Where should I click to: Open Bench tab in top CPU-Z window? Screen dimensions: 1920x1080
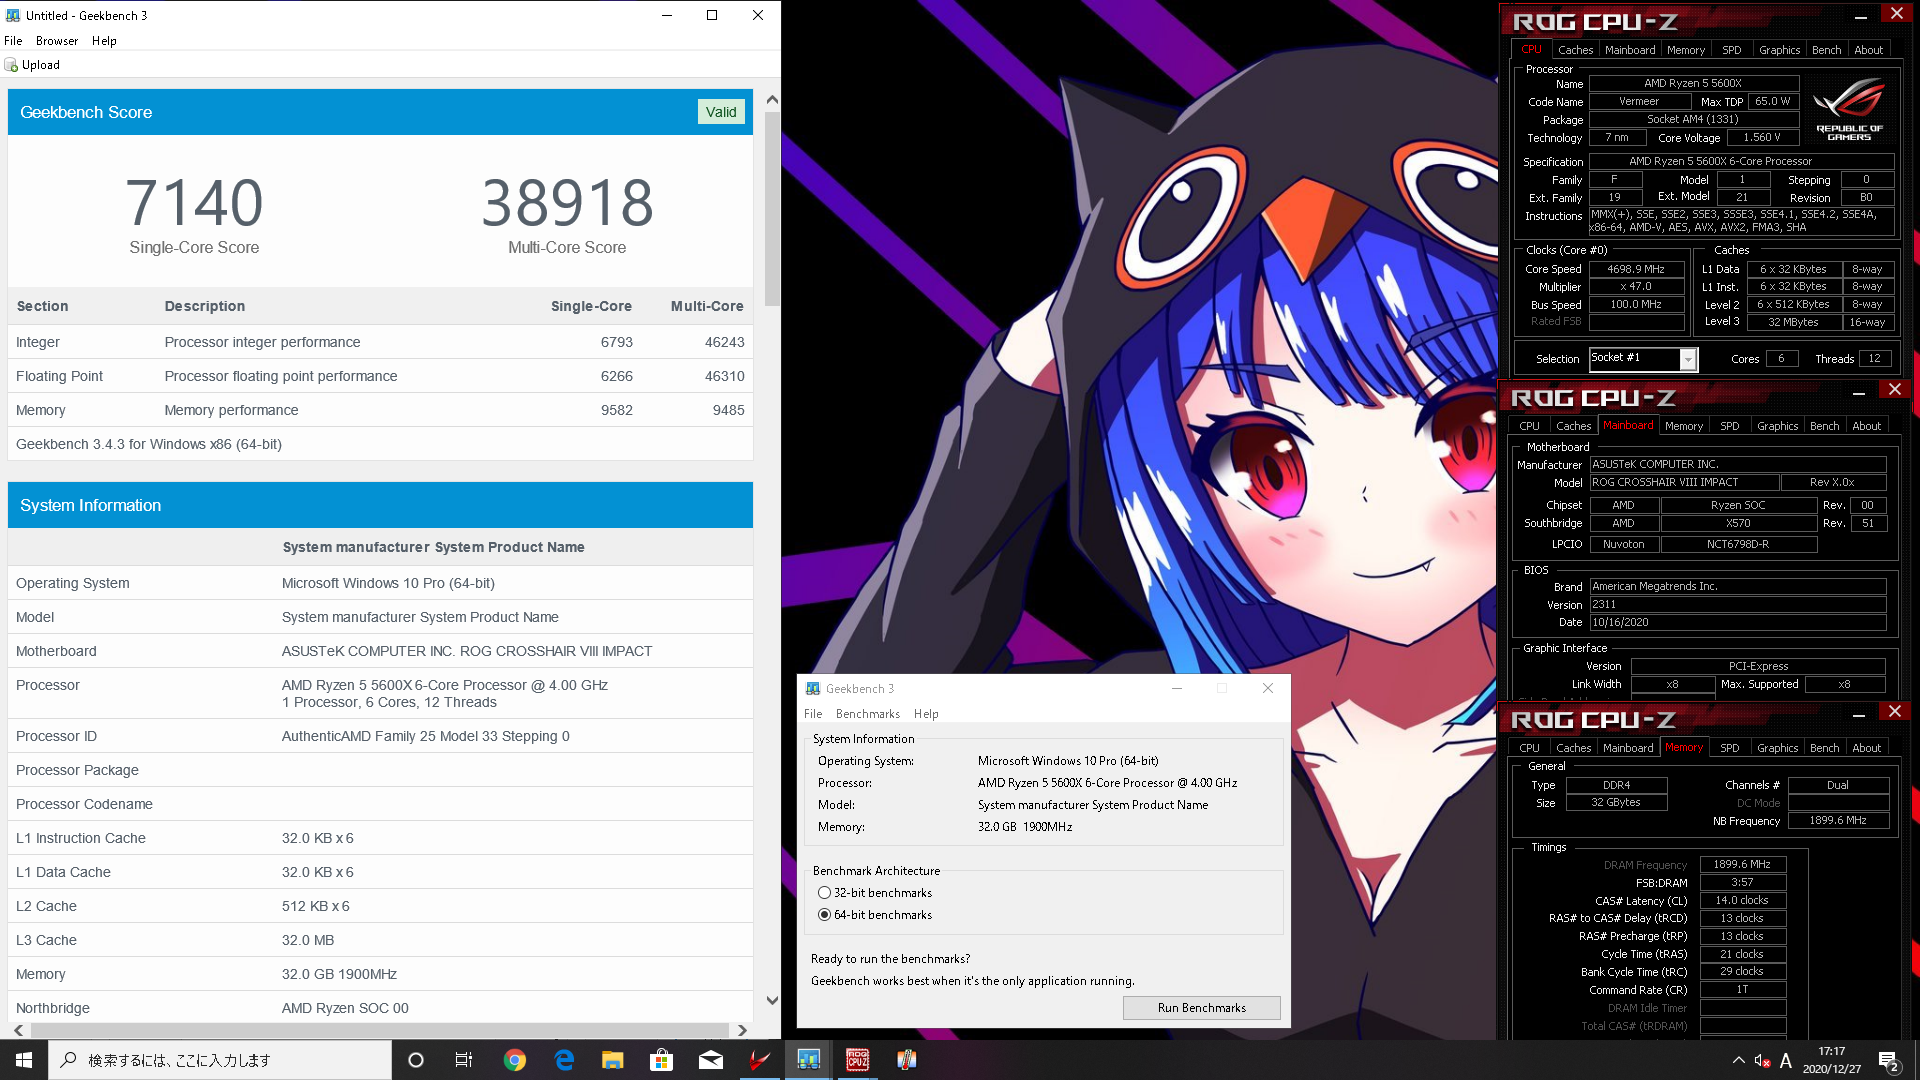pos(1826,50)
